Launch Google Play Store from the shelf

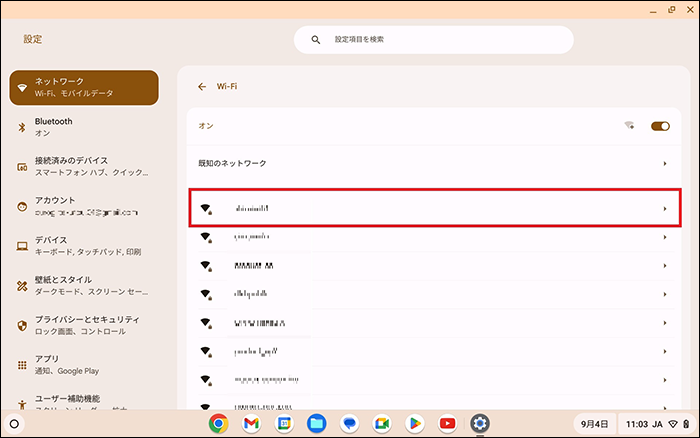[414, 423]
